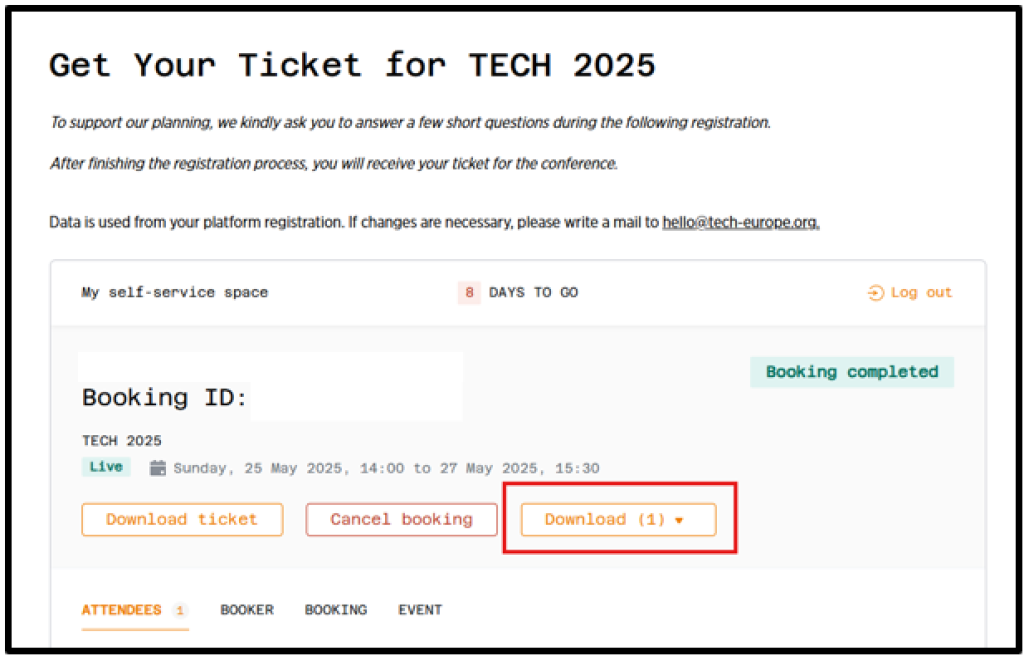This screenshot has height=655, width=1024.
Task: Click the green Live status badge
Action: point(106,467)
